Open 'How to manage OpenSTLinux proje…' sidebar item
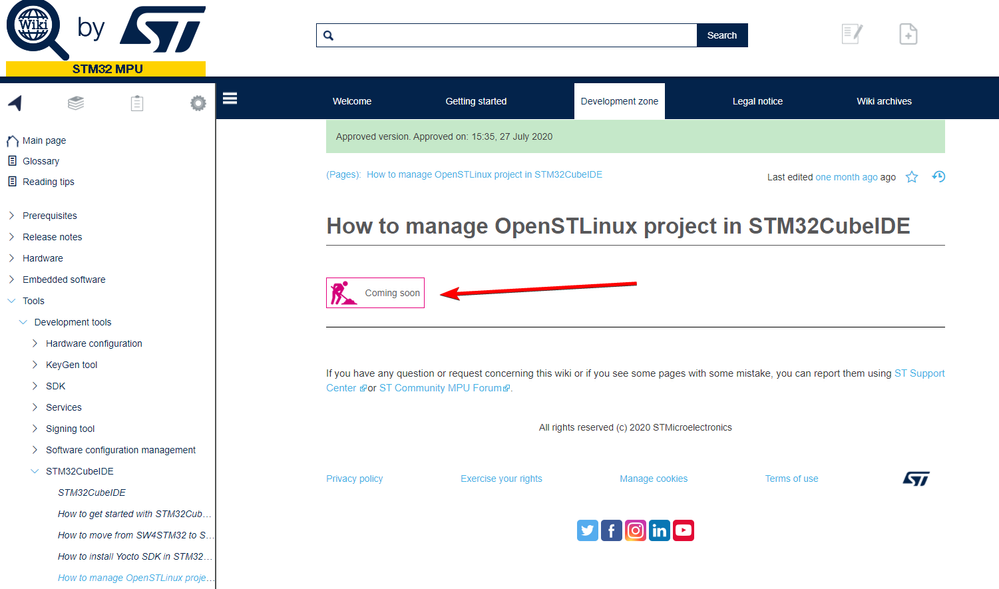 [x=134, y=578]
